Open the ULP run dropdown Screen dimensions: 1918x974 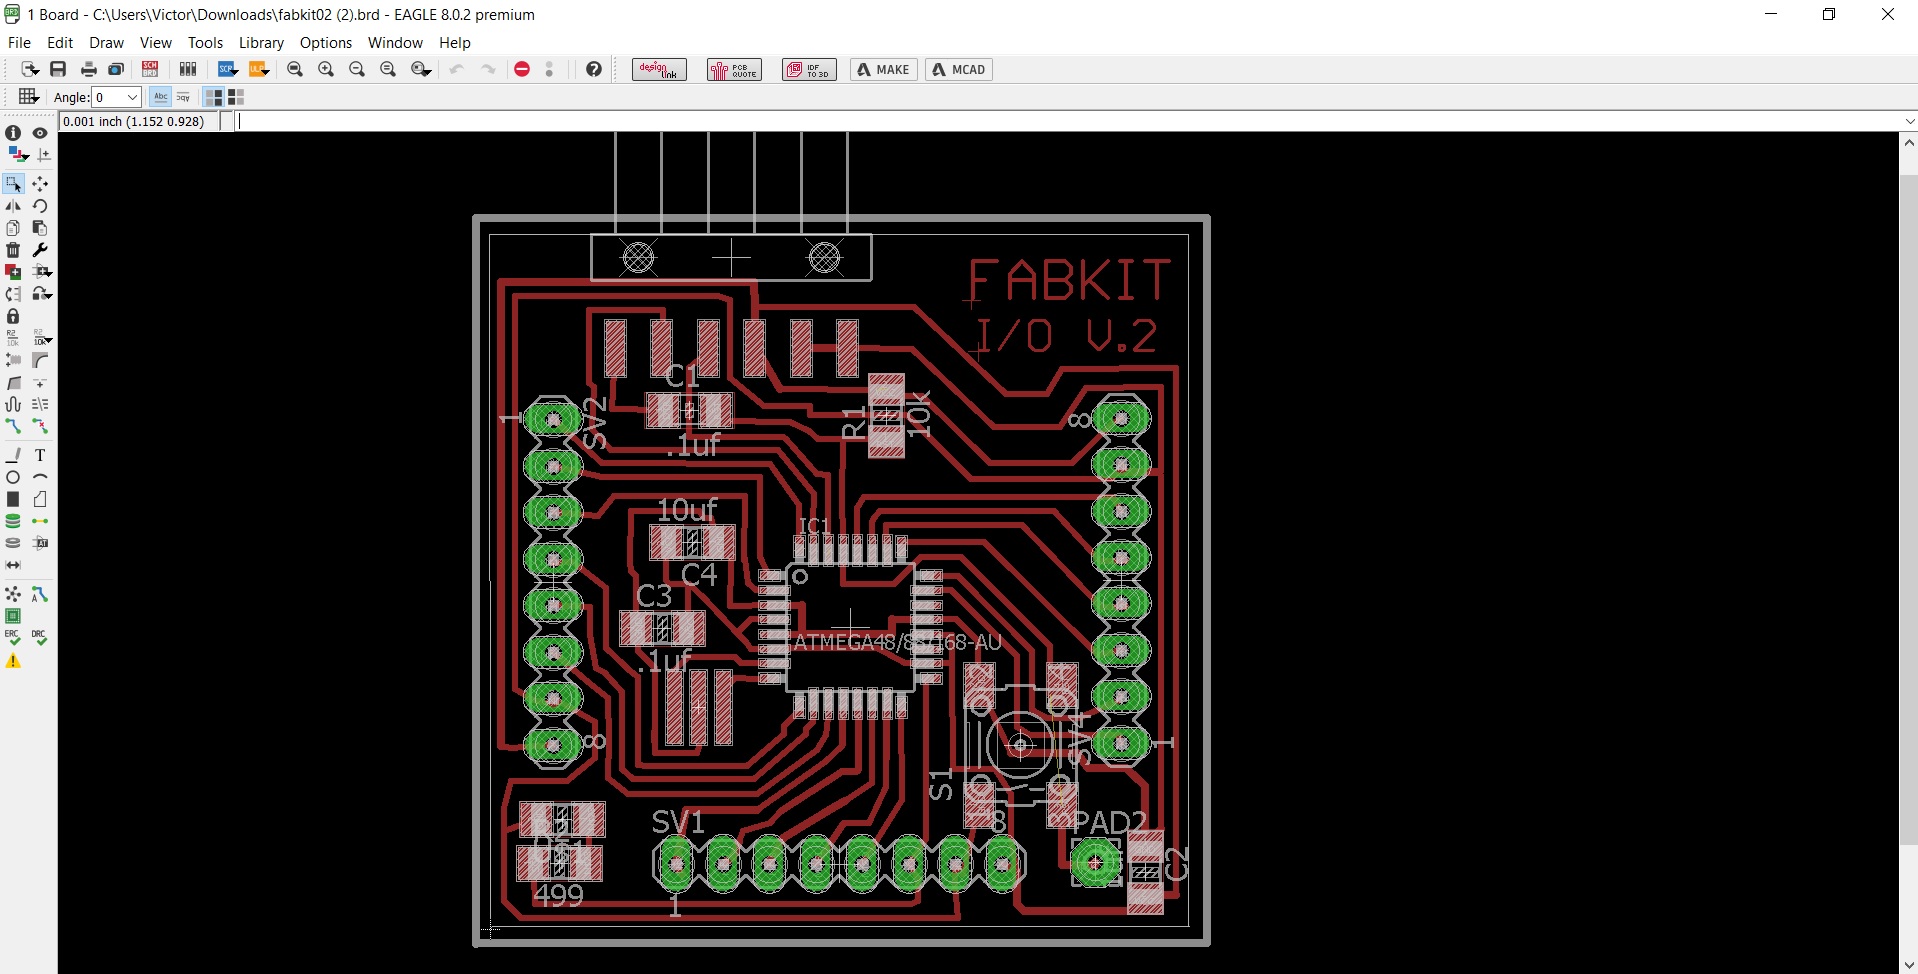[x=260, y=69]
